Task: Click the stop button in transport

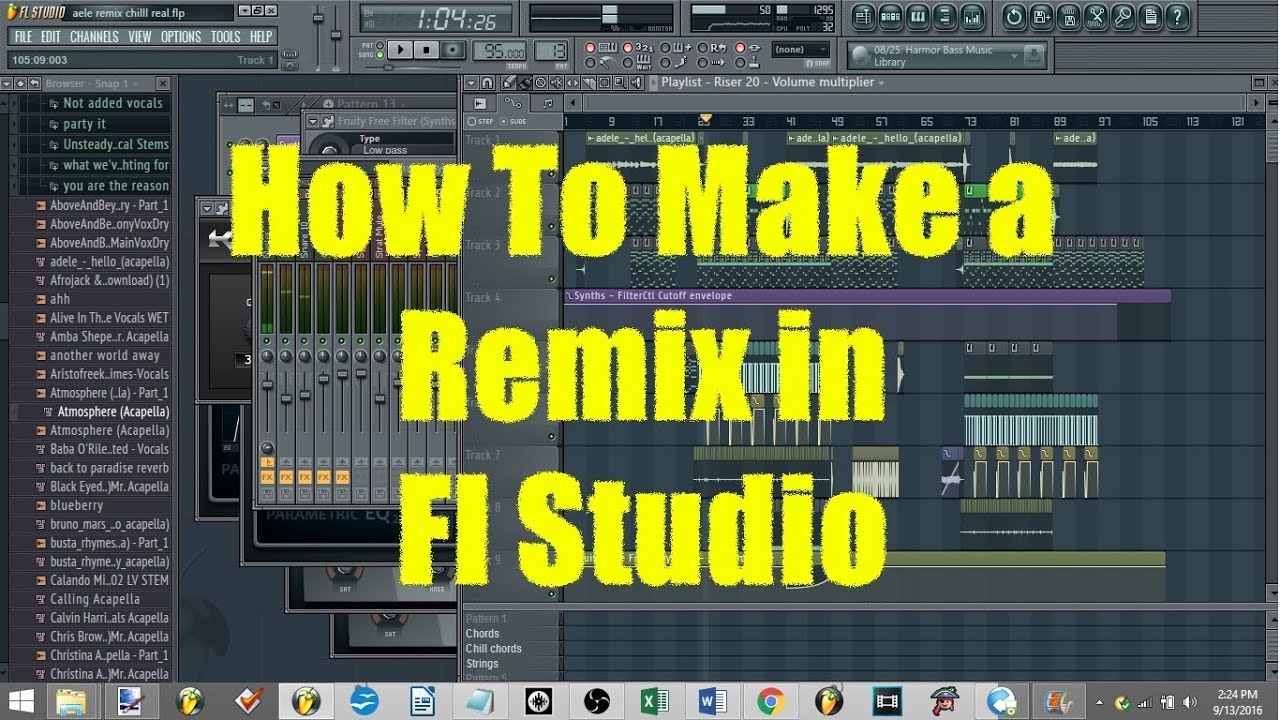Action: (425, 50)
